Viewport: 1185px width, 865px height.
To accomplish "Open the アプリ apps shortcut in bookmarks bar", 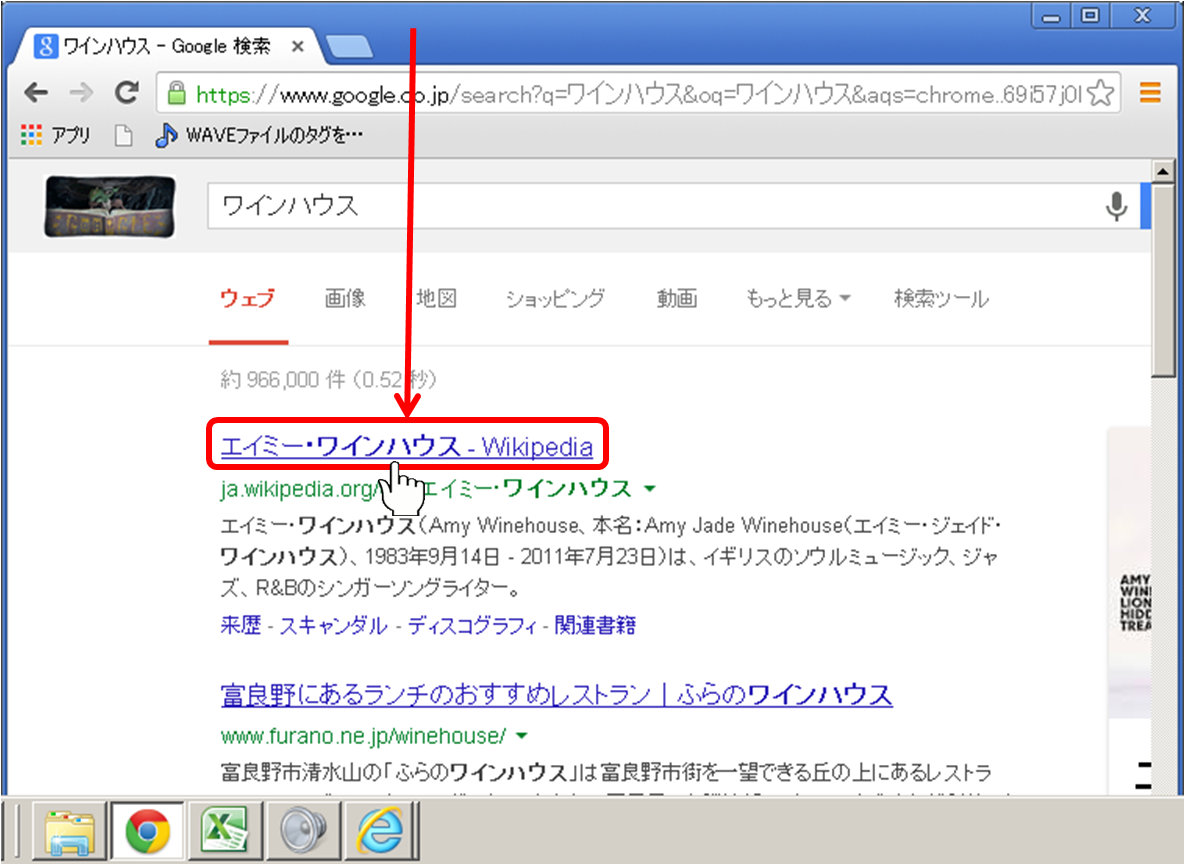I will [x=56, y=136].
